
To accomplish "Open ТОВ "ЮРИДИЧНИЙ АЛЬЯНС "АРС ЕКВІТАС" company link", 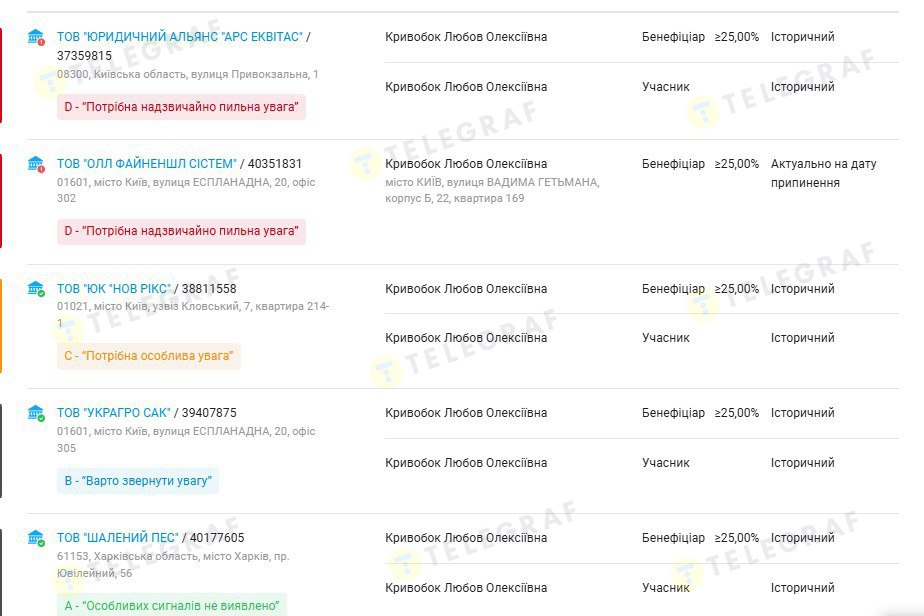I will (x=180, y=37).
